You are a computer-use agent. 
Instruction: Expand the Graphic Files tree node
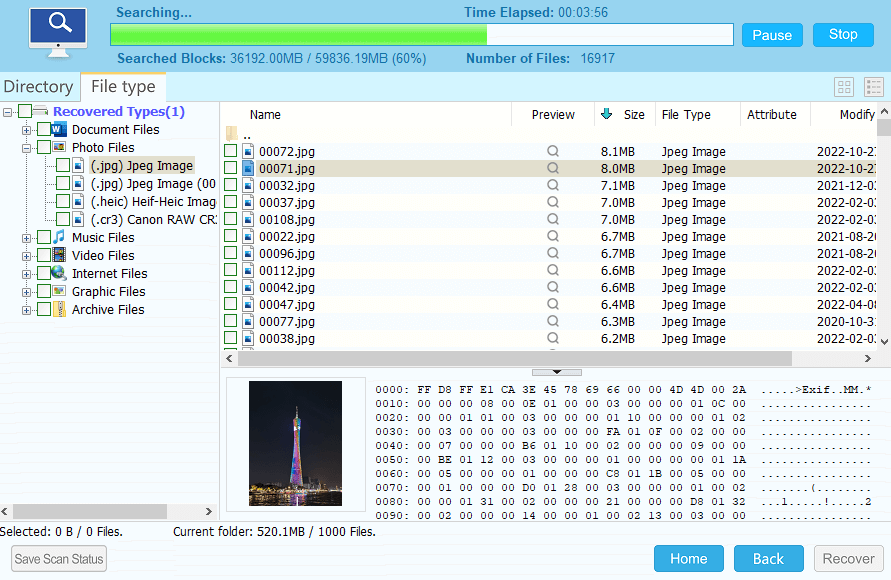pos(27,292)
